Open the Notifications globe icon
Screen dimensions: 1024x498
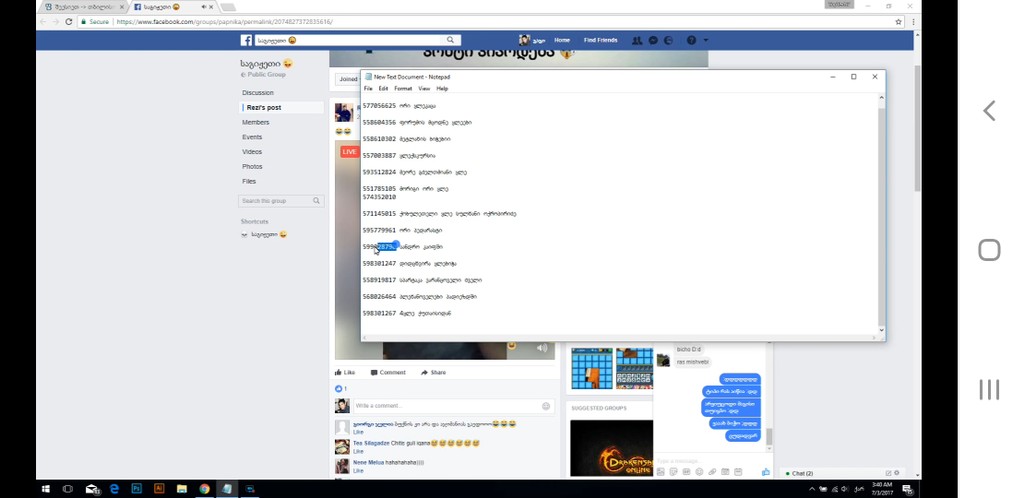668,40
